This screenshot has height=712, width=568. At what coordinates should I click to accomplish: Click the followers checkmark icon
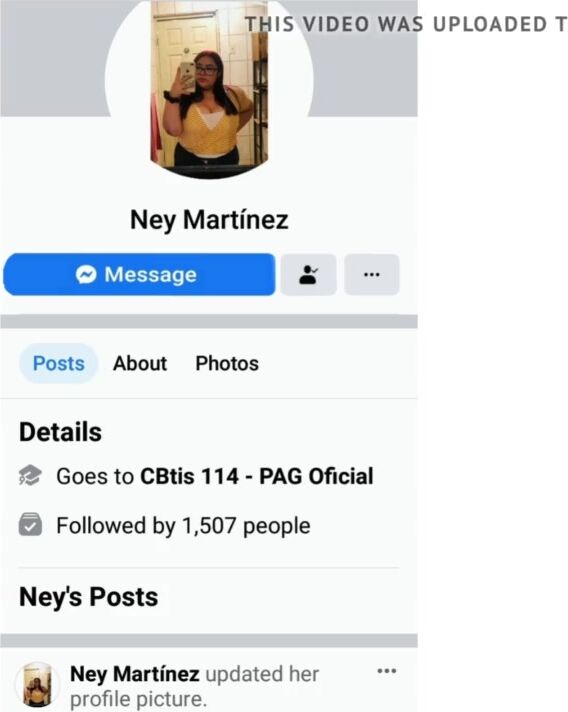click(x=30, y=524)
